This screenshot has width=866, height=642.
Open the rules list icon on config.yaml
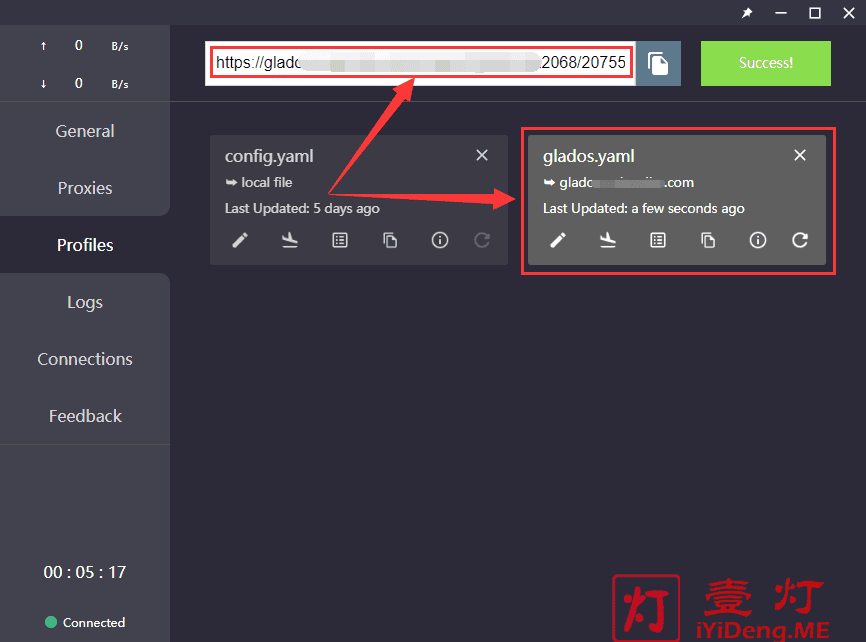(x=340, y=240)
